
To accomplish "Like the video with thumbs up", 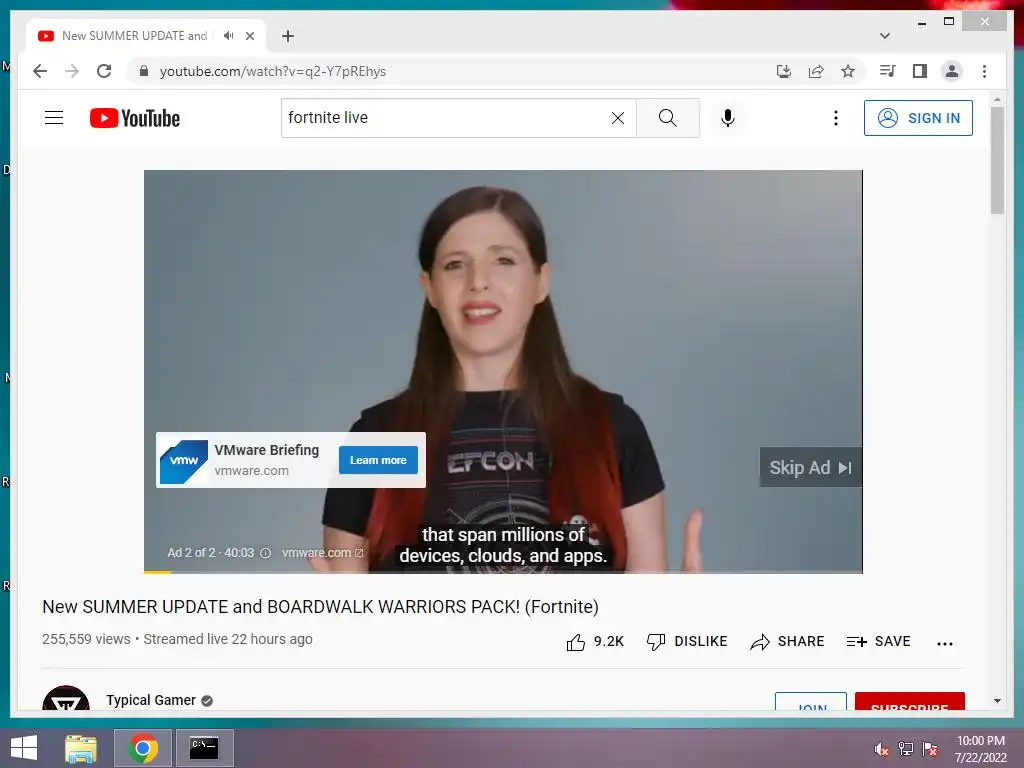I will [x=575, y=642].
